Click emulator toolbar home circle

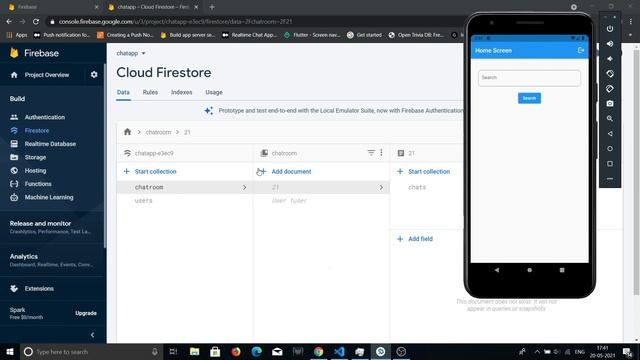[x=610, y=149]
